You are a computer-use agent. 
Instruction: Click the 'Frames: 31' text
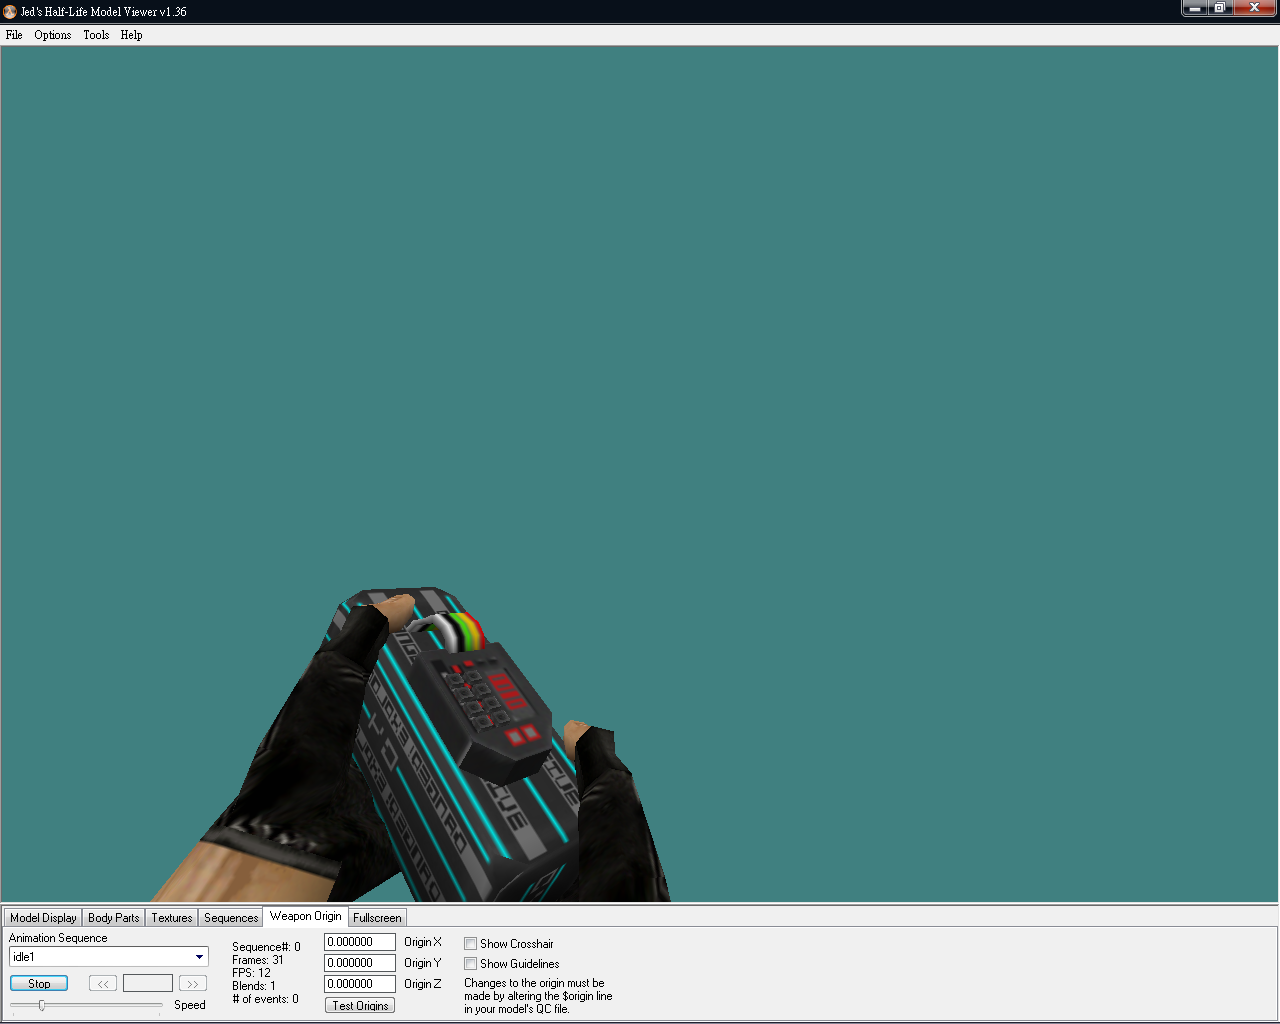tap(258, 960)
